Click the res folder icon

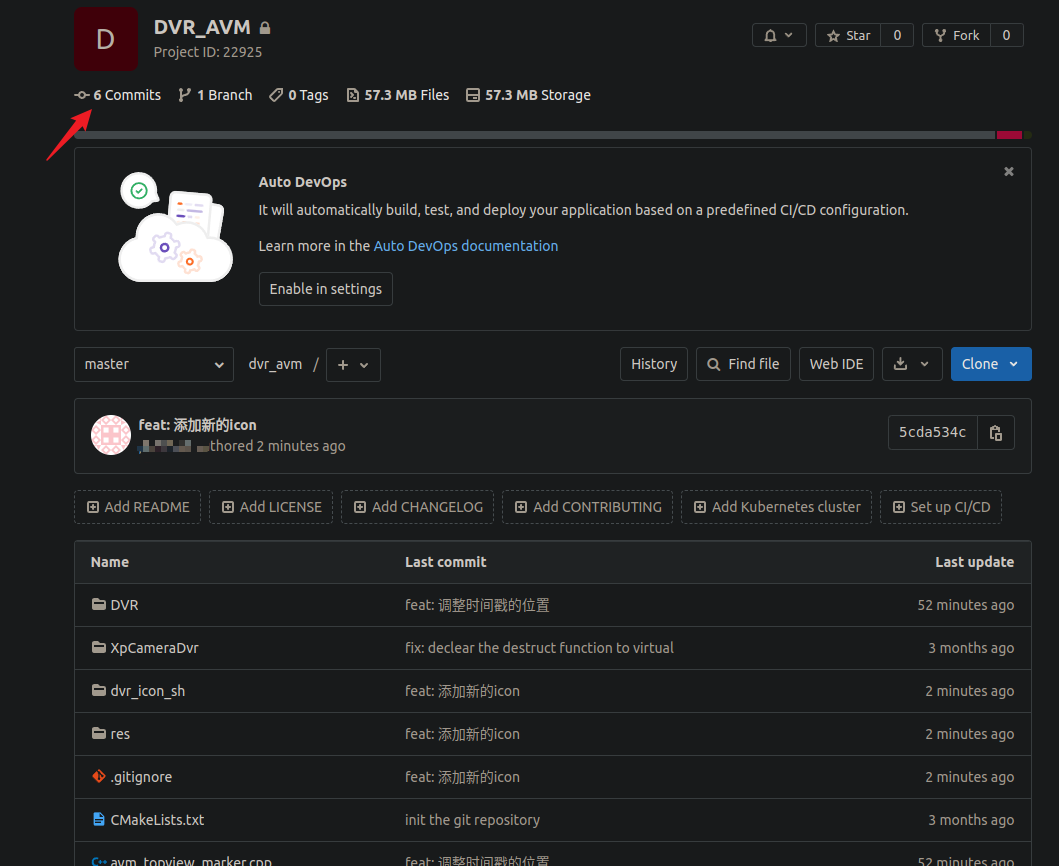[99, 733]
